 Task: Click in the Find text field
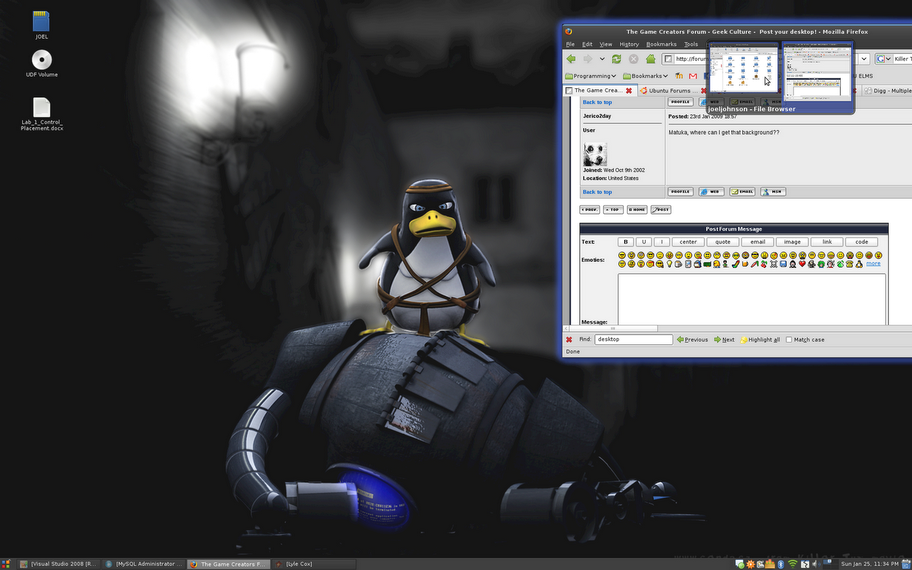(x=633, y=339)
